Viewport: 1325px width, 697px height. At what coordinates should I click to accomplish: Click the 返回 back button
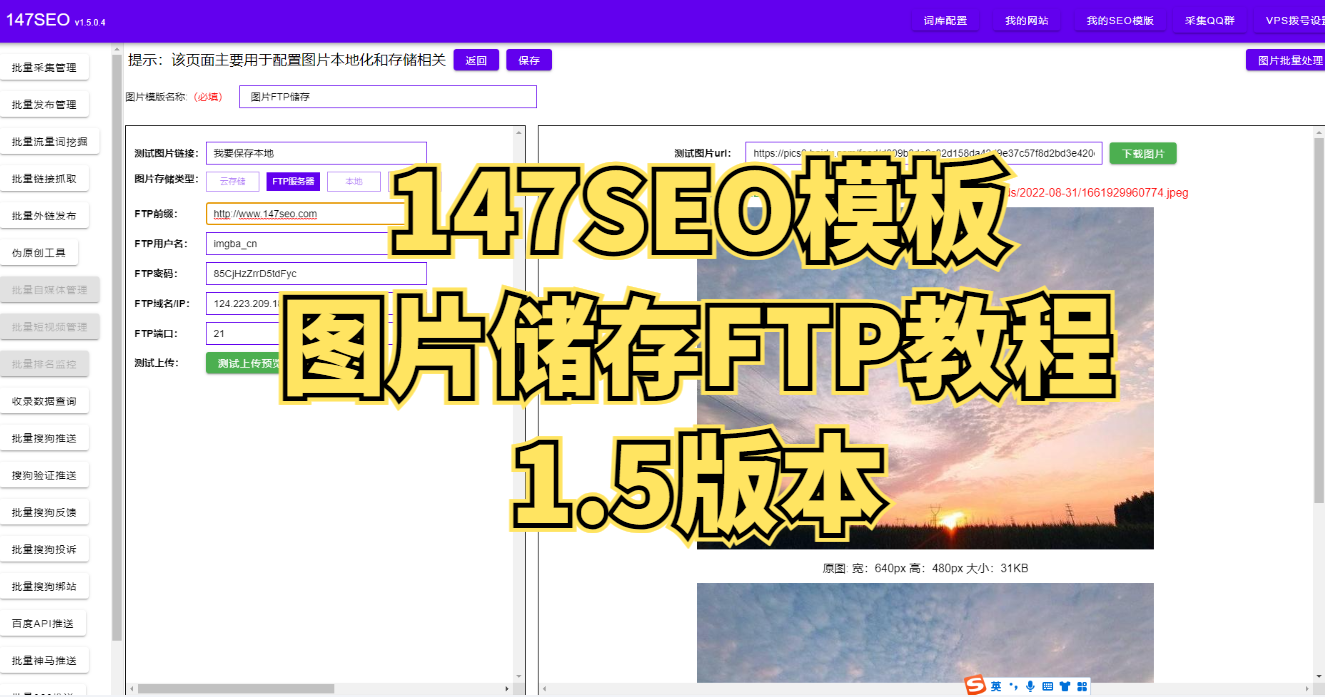tap(476, 60)
